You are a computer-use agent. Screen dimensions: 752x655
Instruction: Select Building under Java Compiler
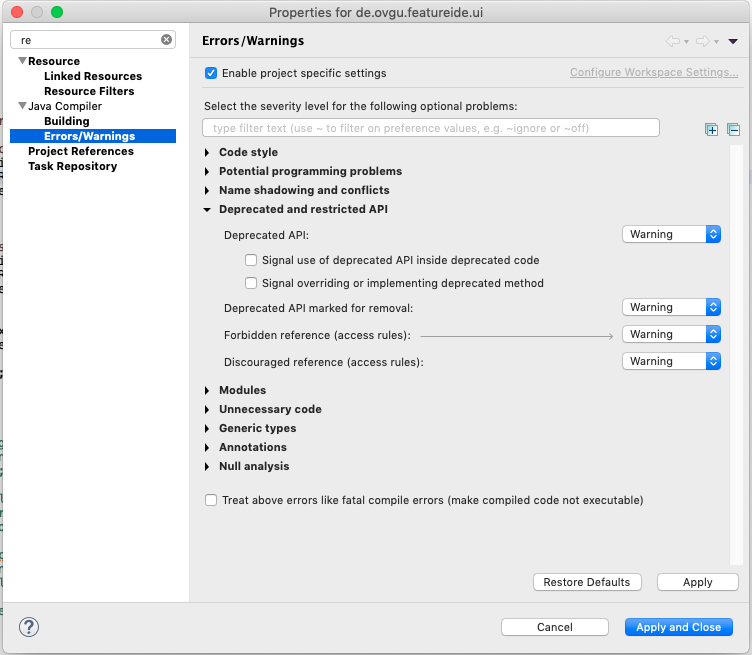point(67,121)
